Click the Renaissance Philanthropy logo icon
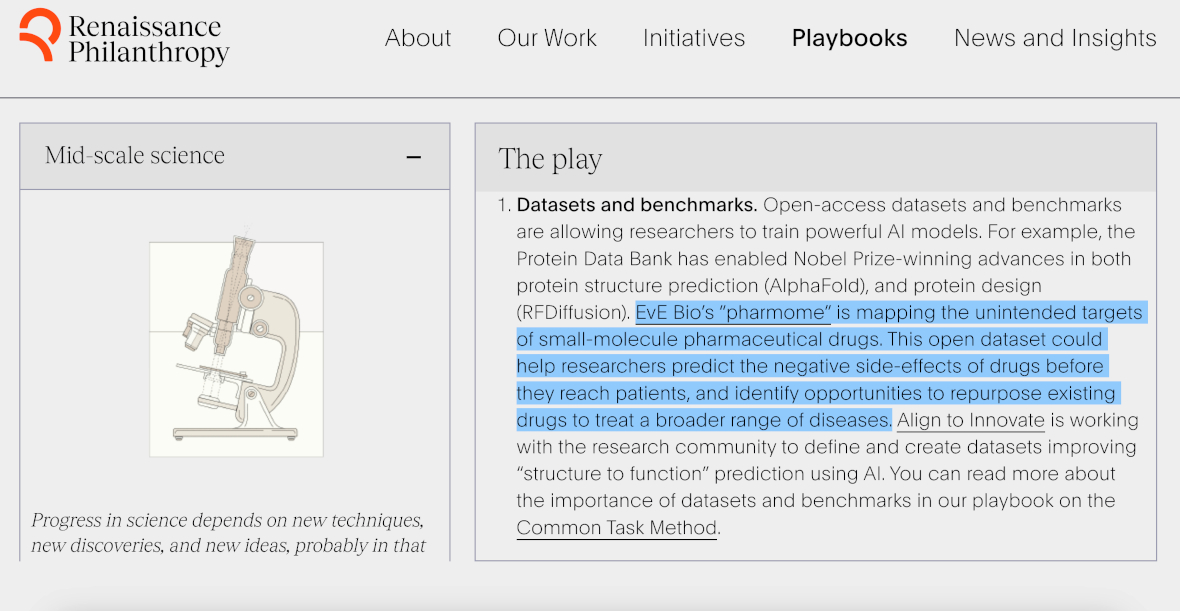Image resolution: width=1180 pixels, height=611 pixels. pos(39,35)
